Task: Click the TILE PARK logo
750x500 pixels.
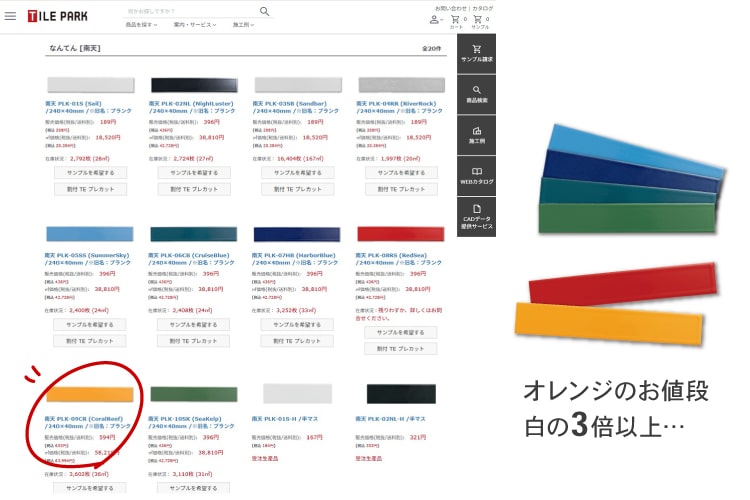Action: [57, 16]
